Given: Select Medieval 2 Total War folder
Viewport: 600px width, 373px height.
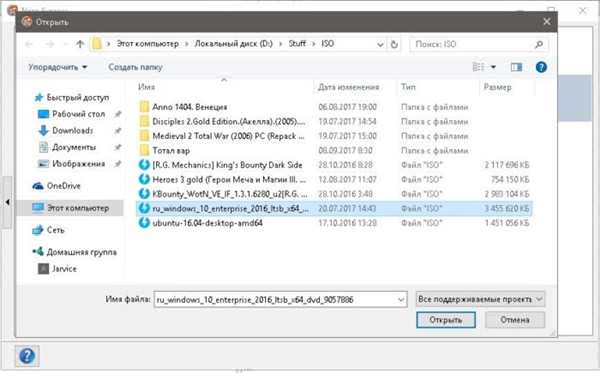Looking at the screenshot, I should pos(228,136).
